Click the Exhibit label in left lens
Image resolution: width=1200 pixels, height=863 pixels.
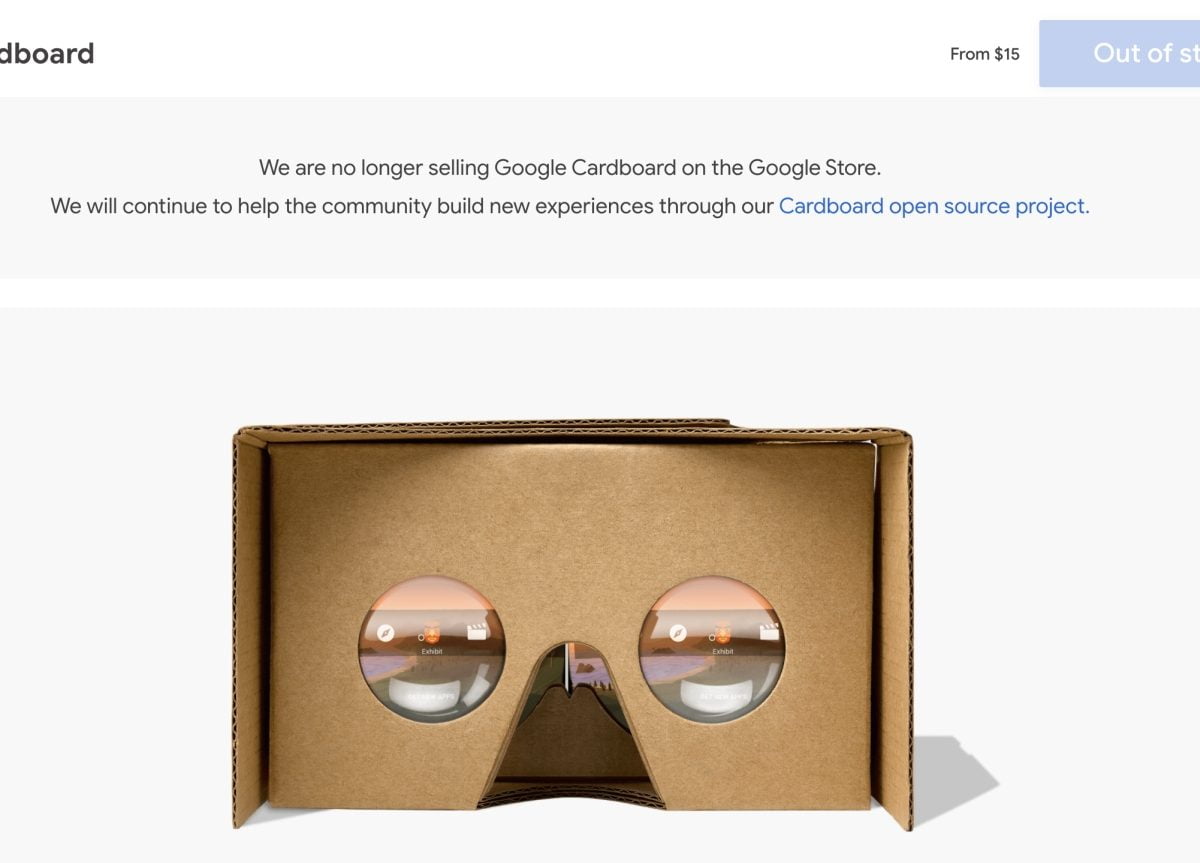click(432, 651)
